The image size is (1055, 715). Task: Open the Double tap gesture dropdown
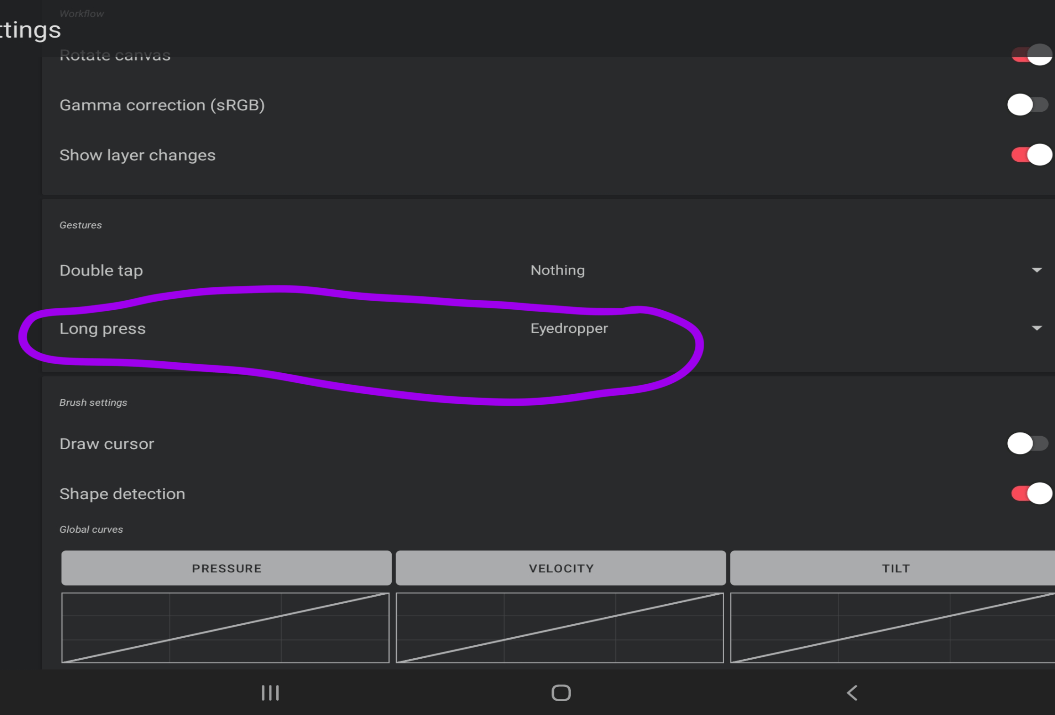[1037, 270]
